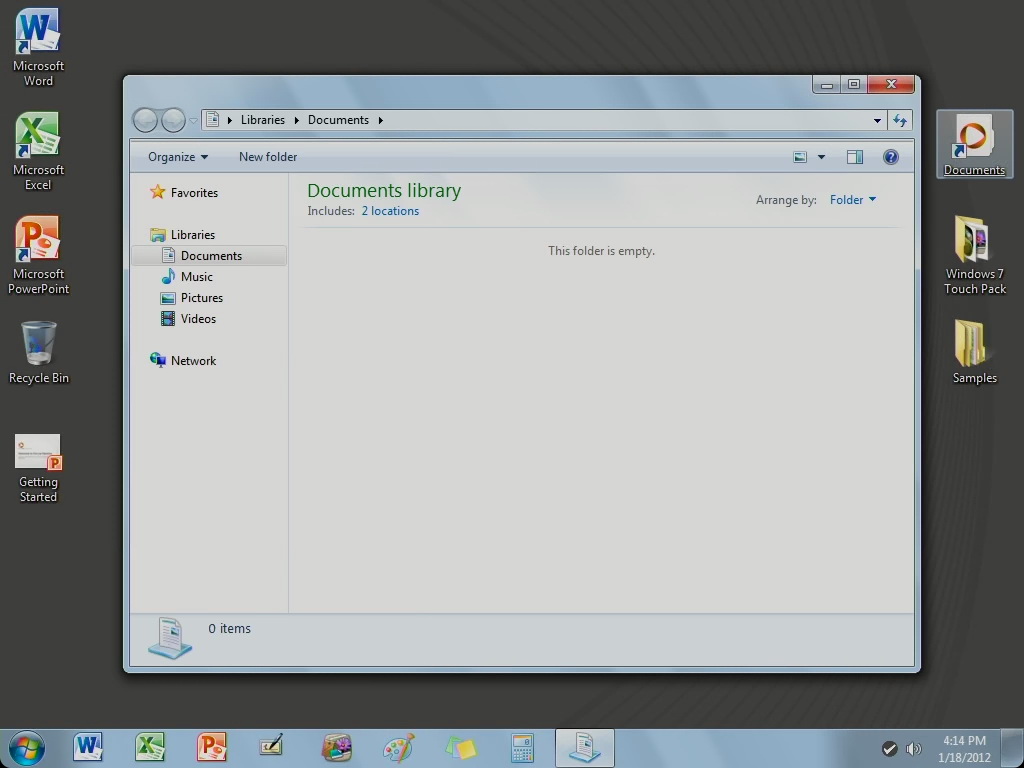Mute sound via the volume tray icon
The width and height of the screenshot is (1024, 768).
913,749
